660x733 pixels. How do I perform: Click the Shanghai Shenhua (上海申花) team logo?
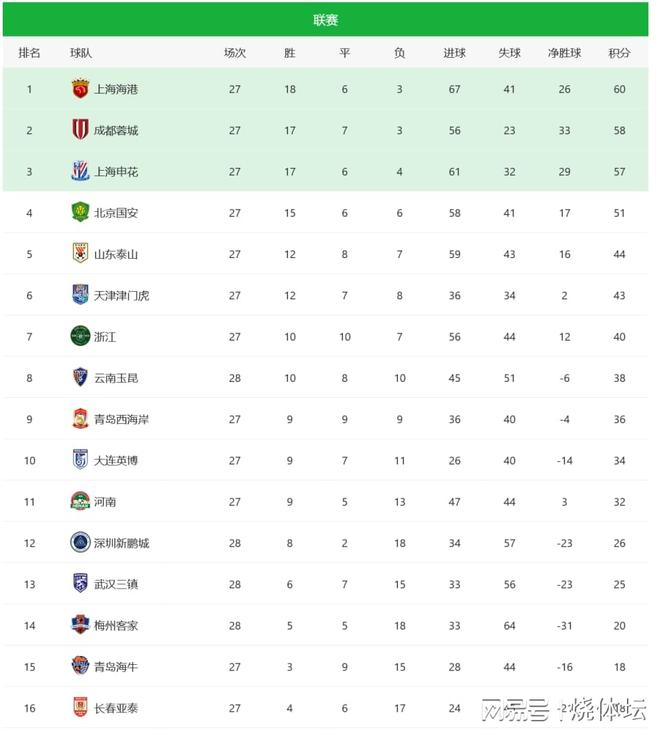tap(80, 171)
